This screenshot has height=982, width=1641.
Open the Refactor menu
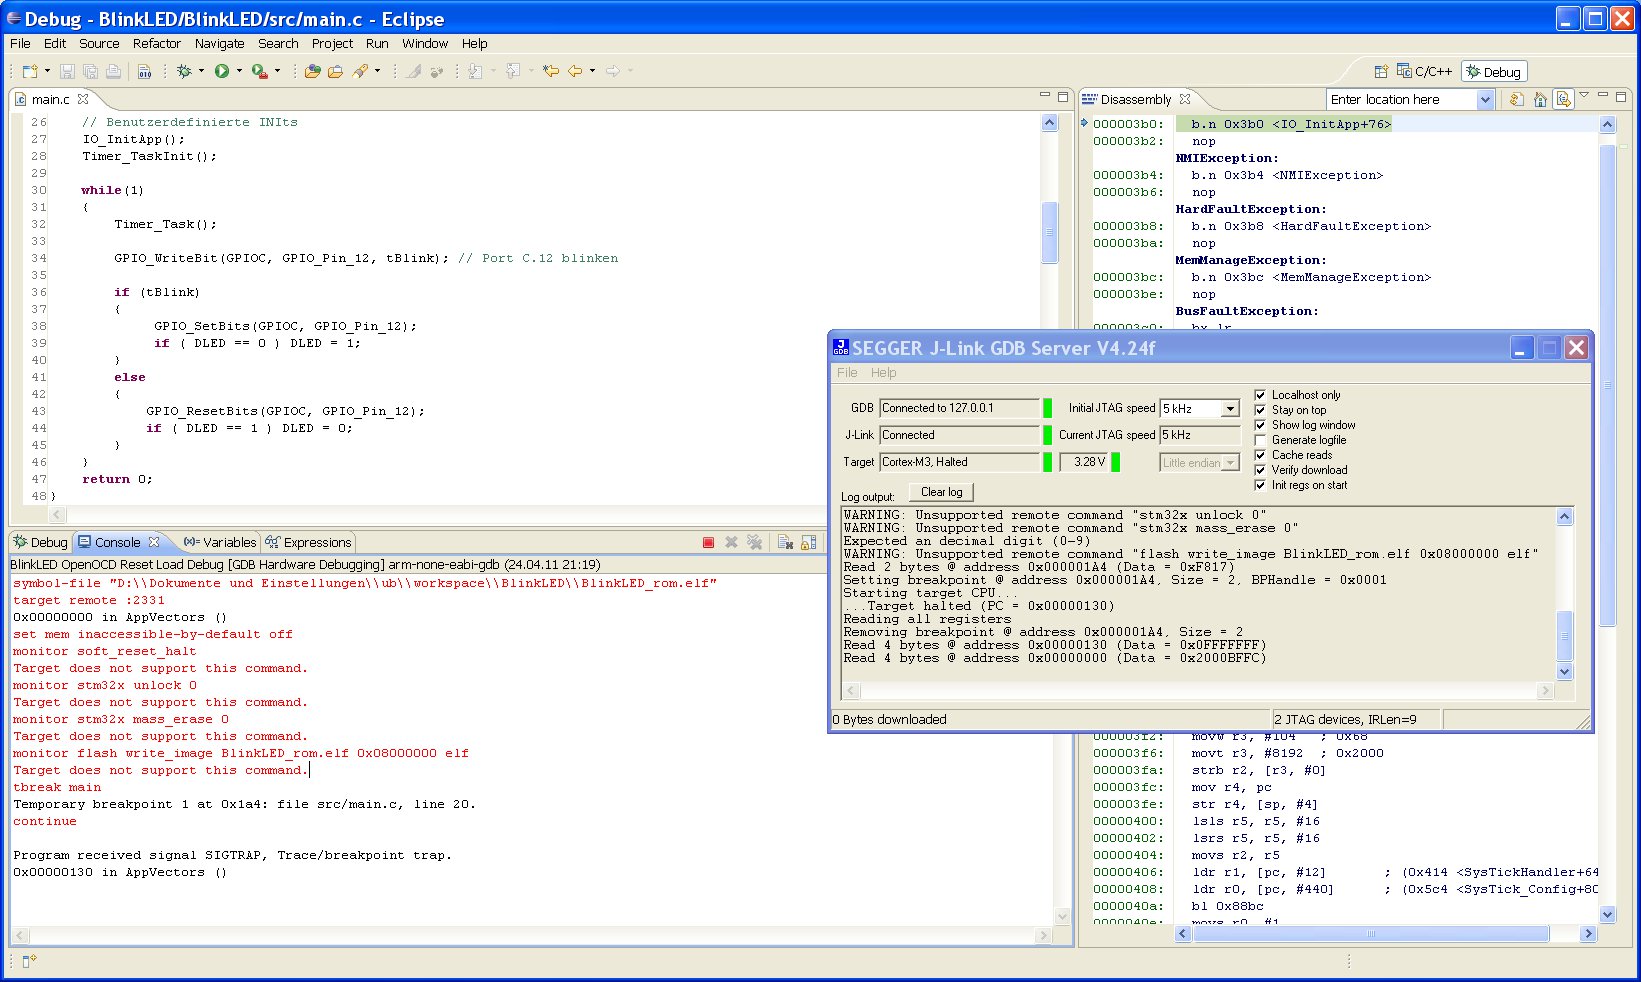157,44
